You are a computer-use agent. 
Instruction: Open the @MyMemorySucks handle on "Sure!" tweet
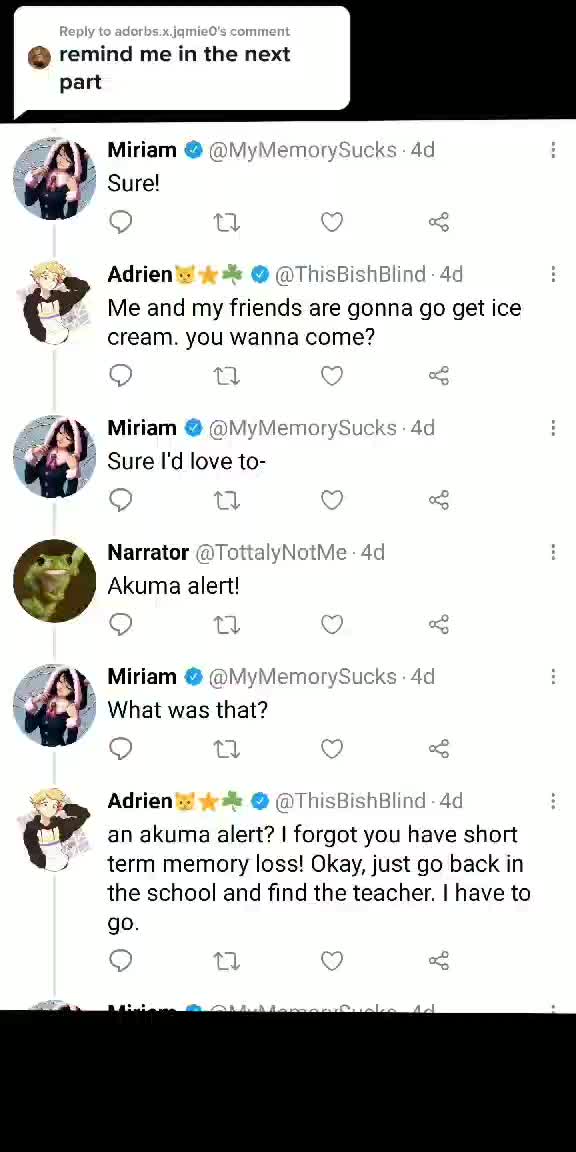coord(303,150)
